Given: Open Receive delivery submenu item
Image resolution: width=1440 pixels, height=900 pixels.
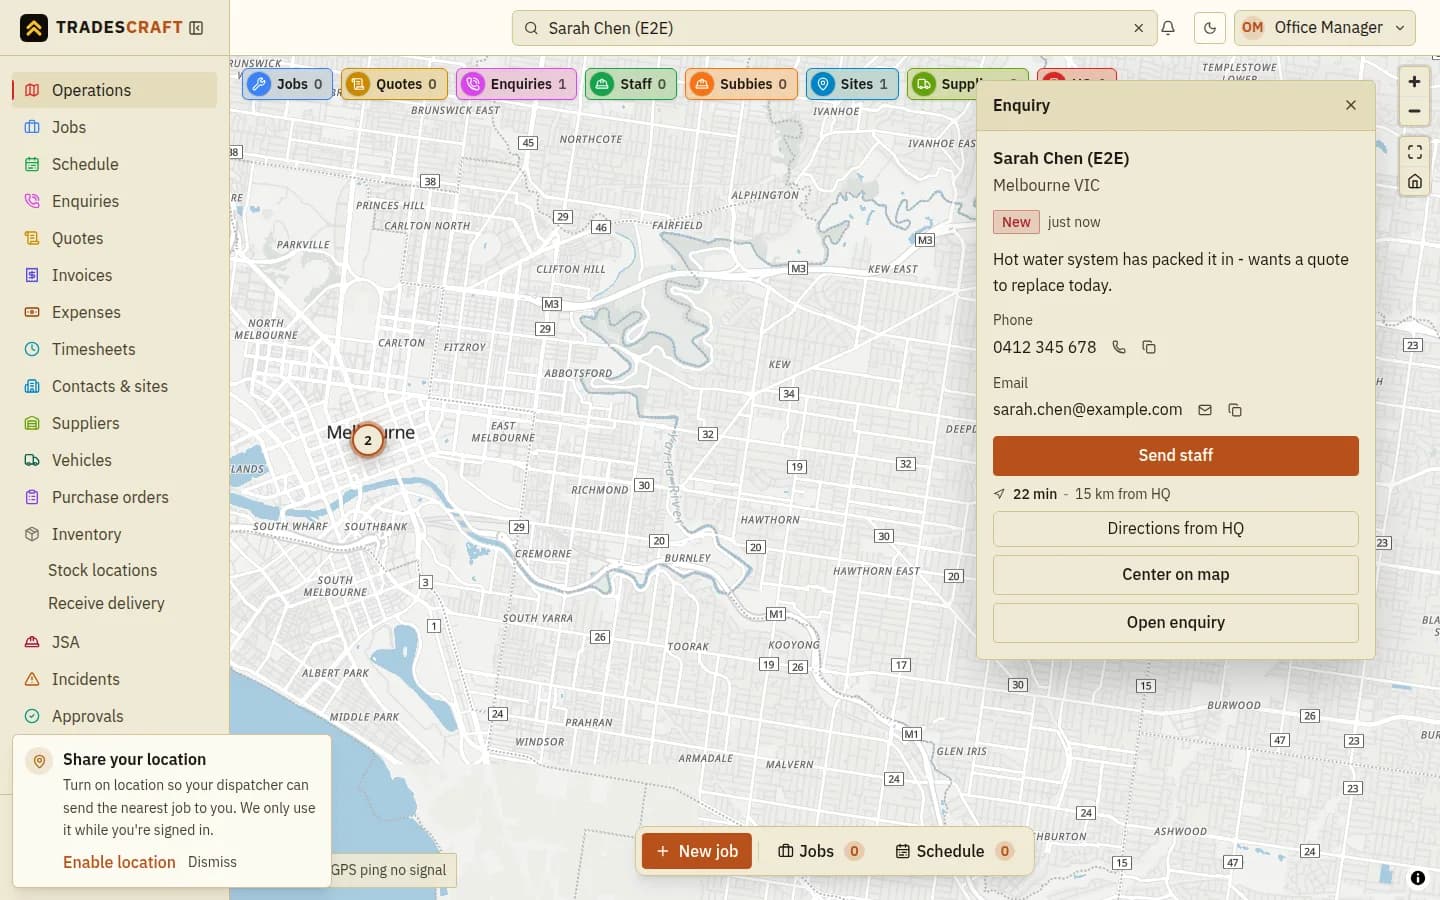Looking at the screenshot, I should click(x=106, y=603).
